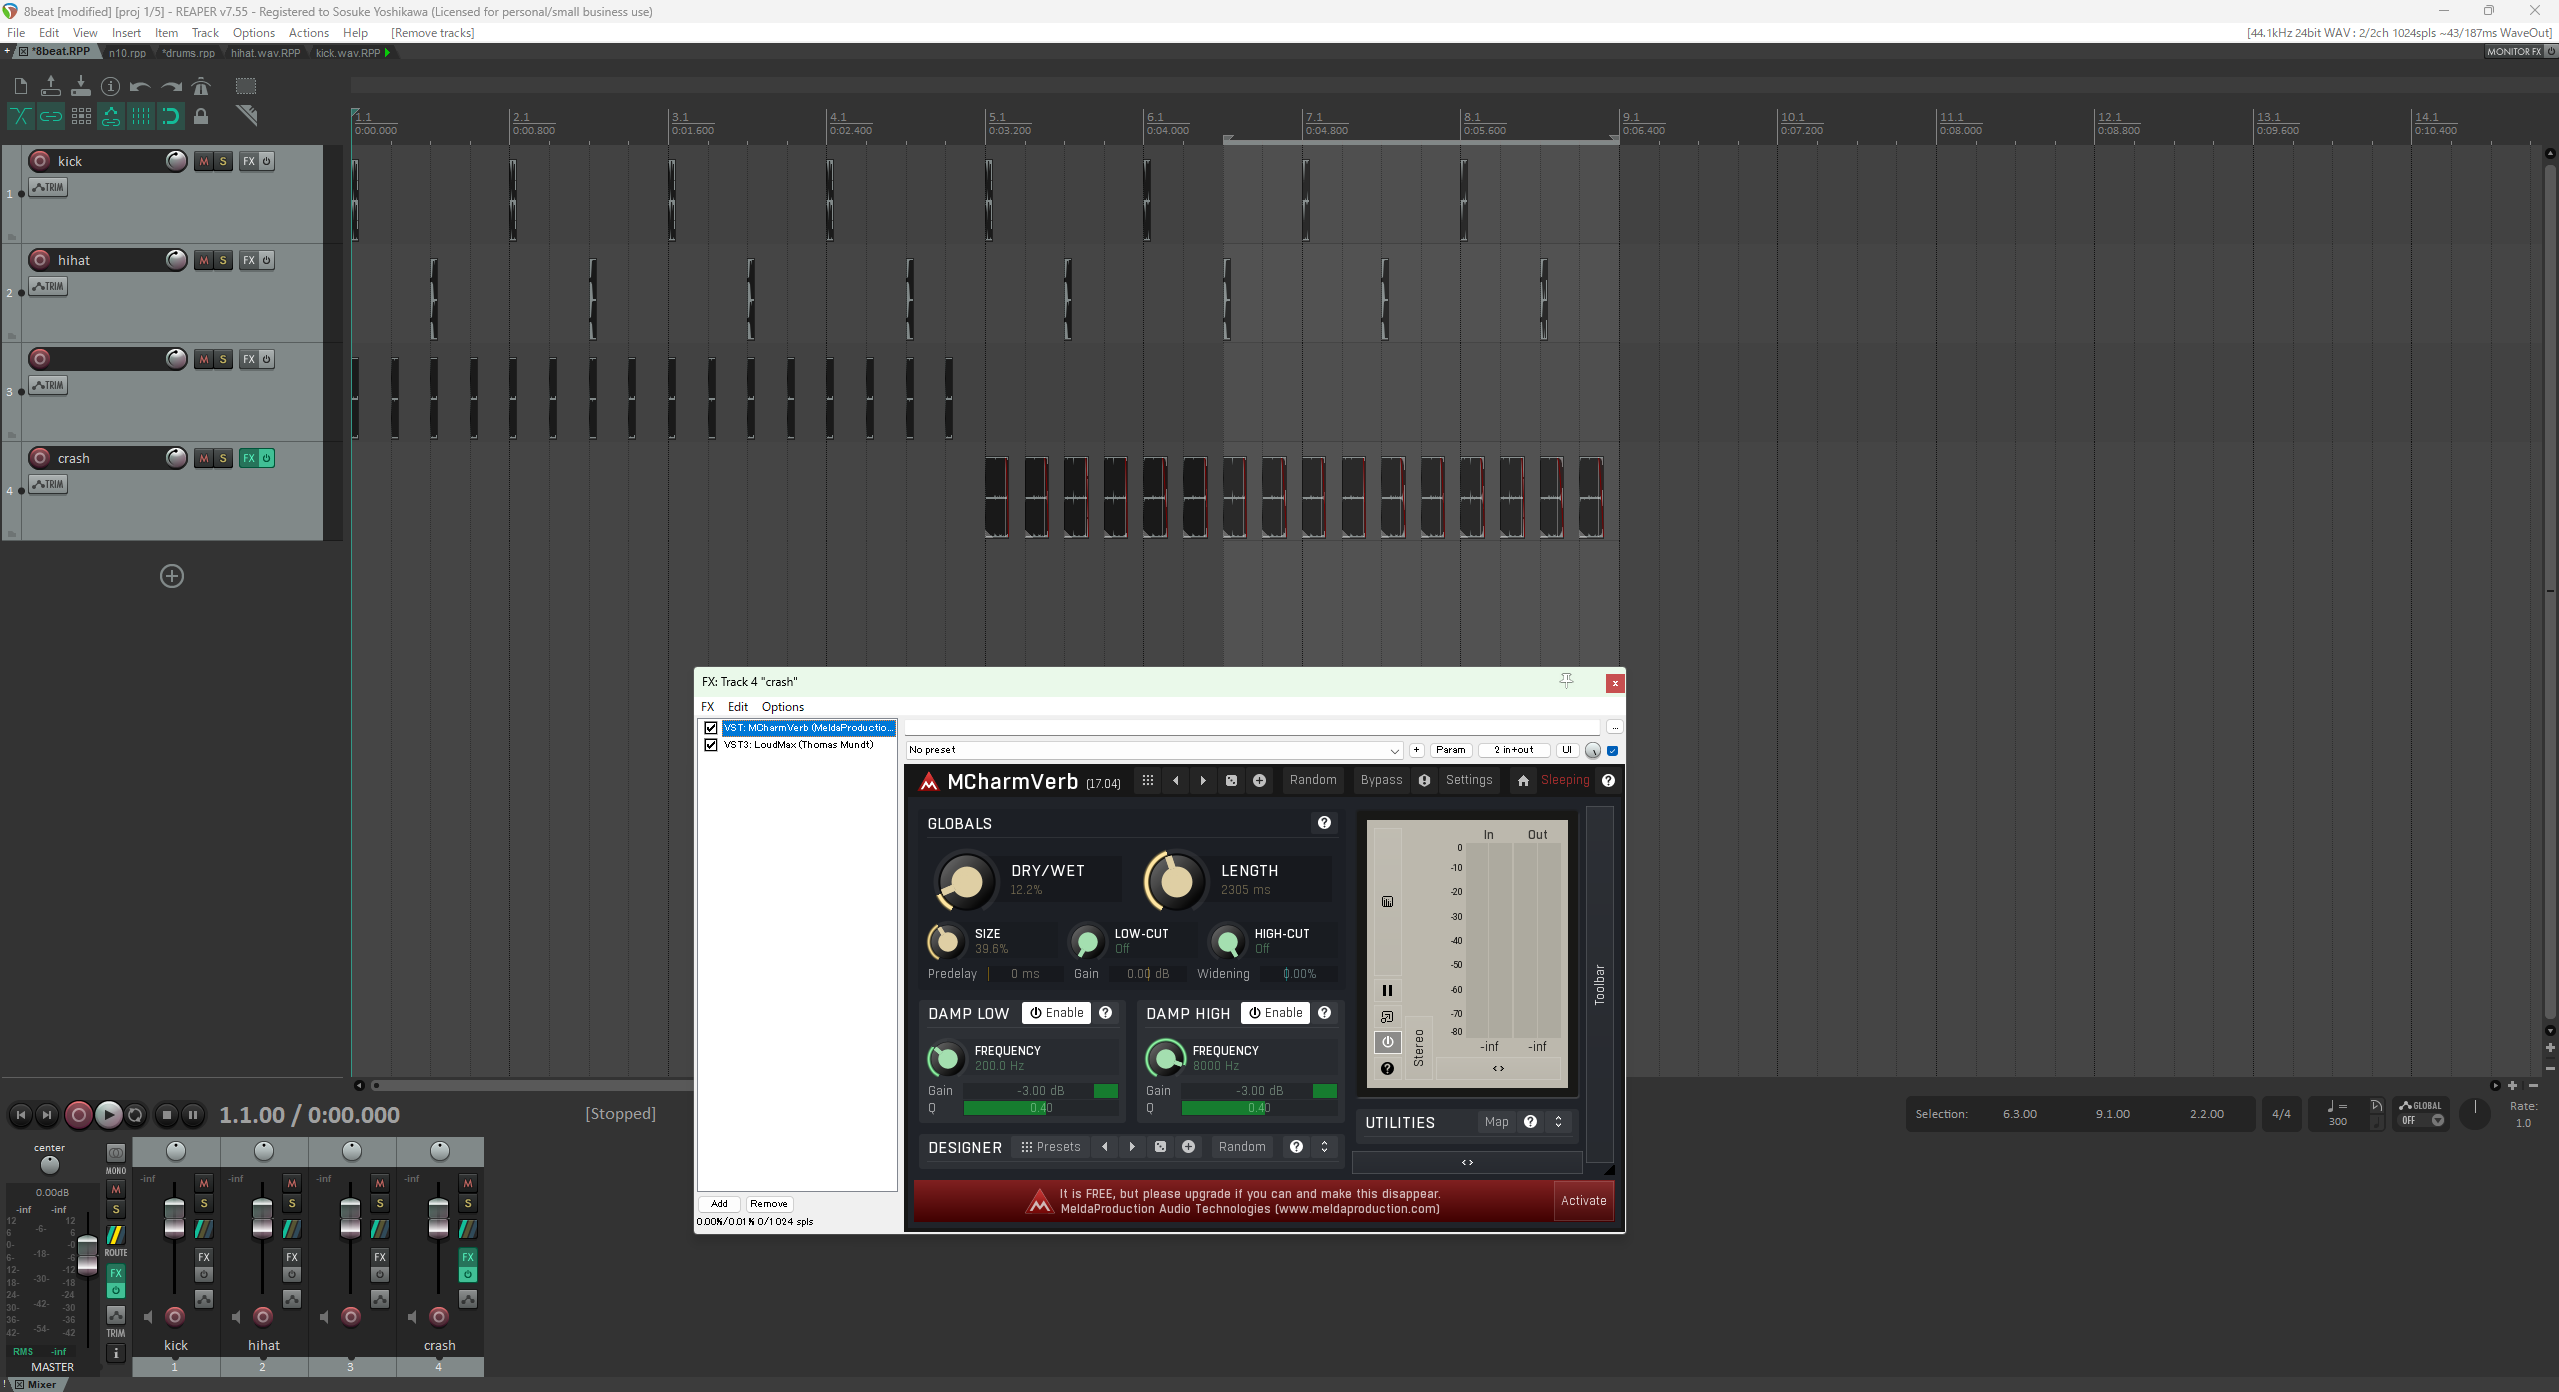The height and width of the screenshot is (1392, 2559).
Task: Click the Remove button in FX window
Action: coord(768,1204)
